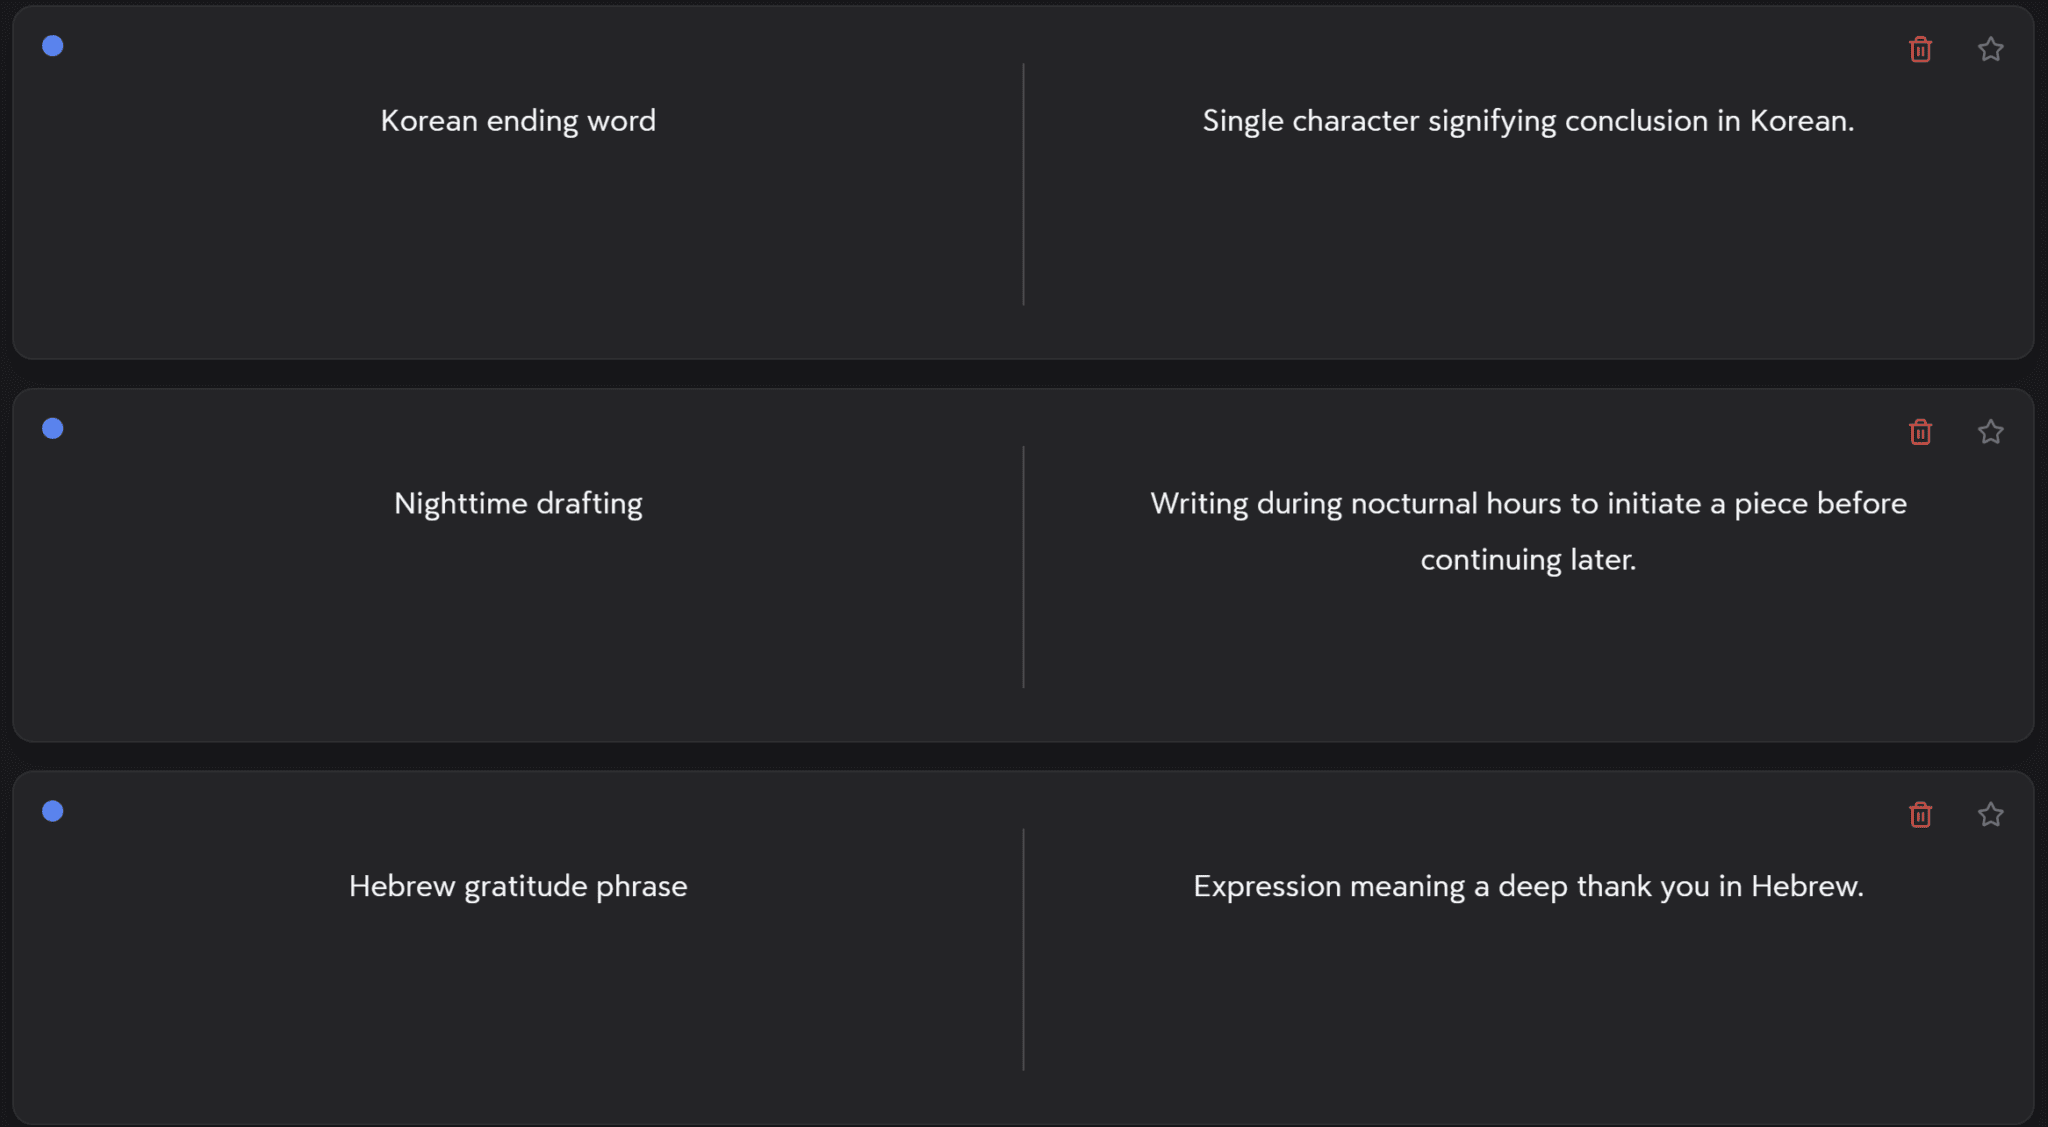Star the "Korean ending word" card
The image size is (2048, 1127).
coord(1991,48)
